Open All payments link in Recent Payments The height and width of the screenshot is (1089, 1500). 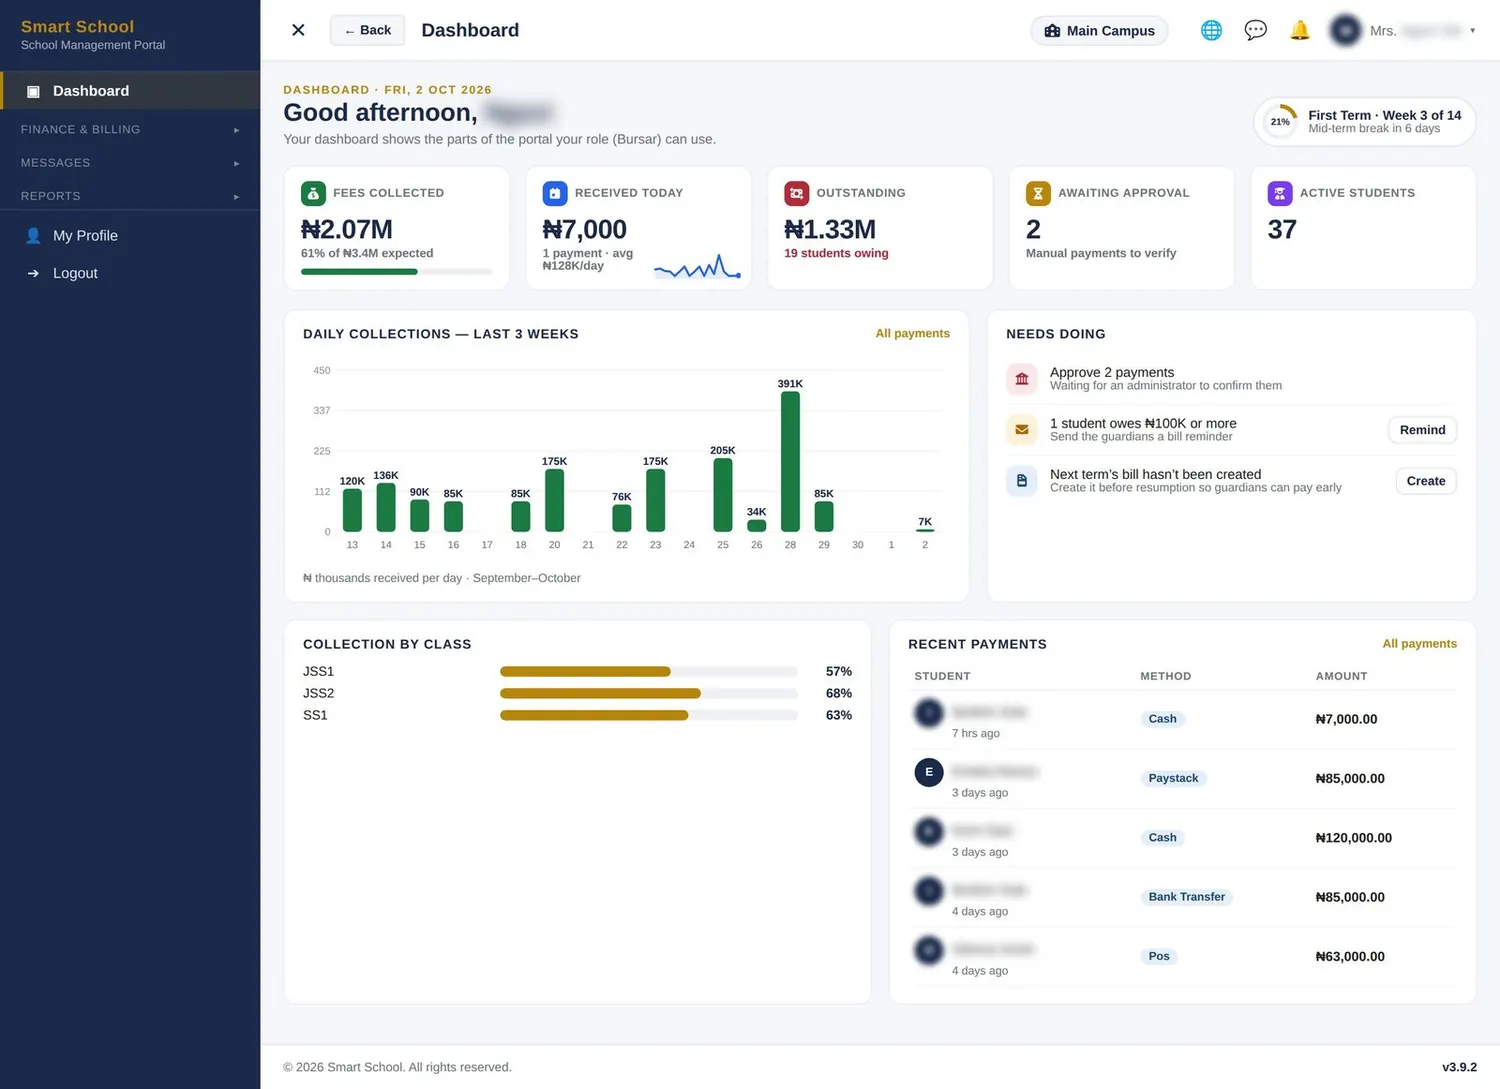pyautogui.click(x=1419, y=644)
